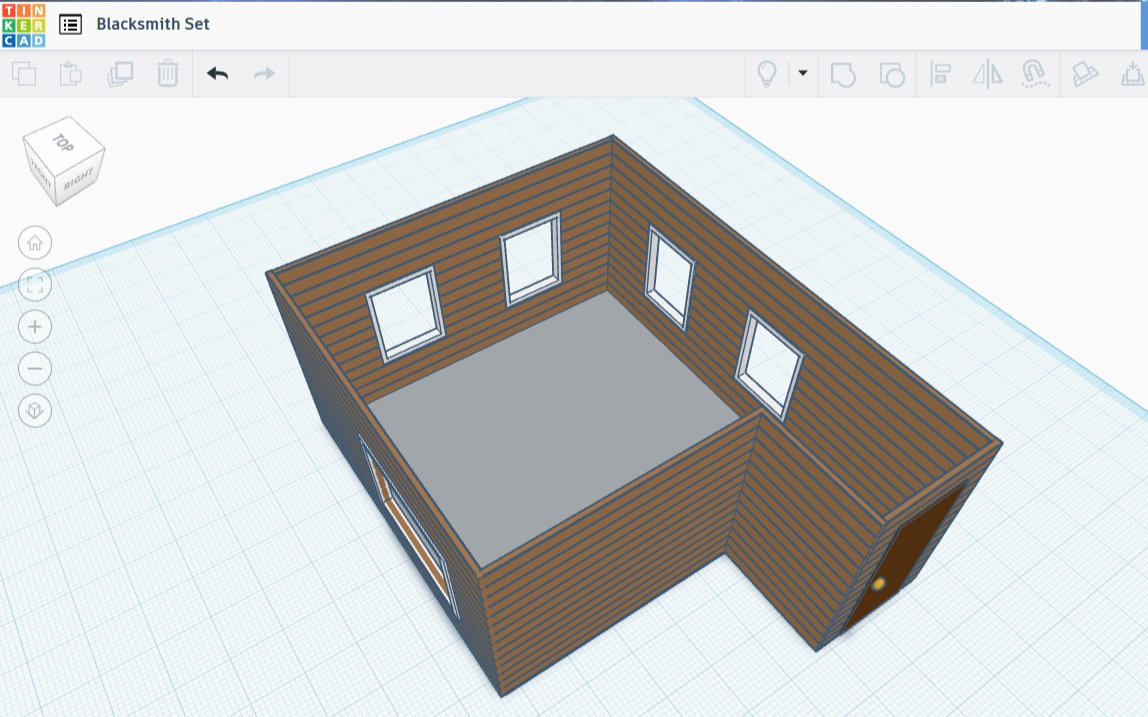Click the Paste tool icon
This screenshot has width=1148, height=717.
71,74
